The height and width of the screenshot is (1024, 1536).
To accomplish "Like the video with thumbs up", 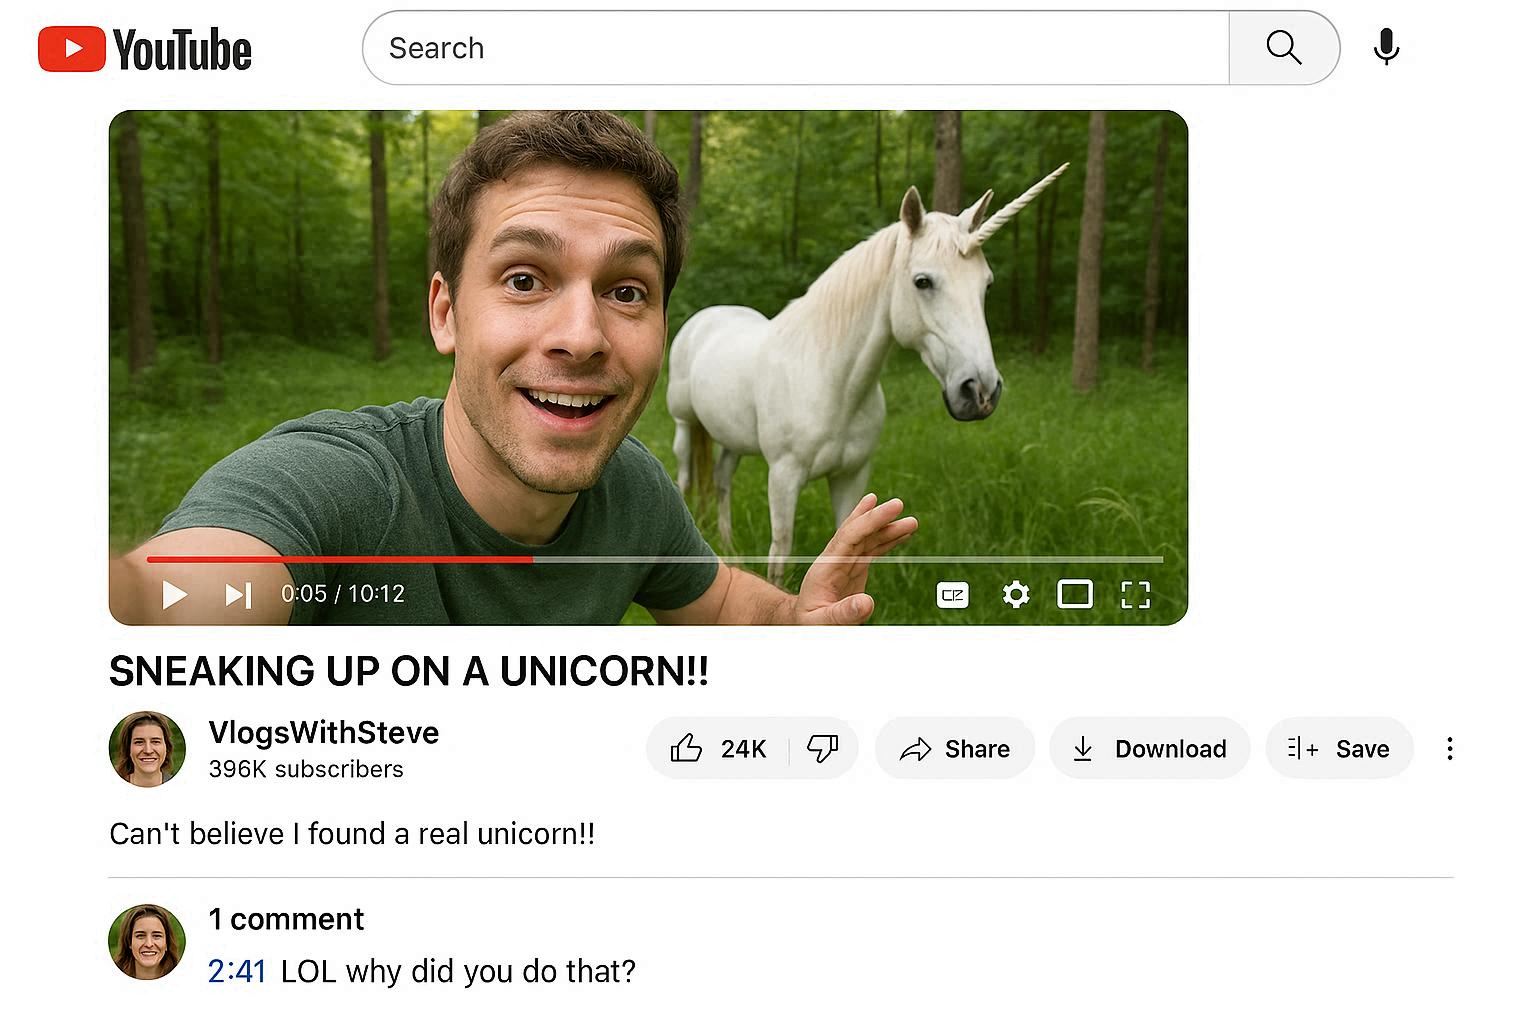I will pyautogui.click(x=718, y=748).
